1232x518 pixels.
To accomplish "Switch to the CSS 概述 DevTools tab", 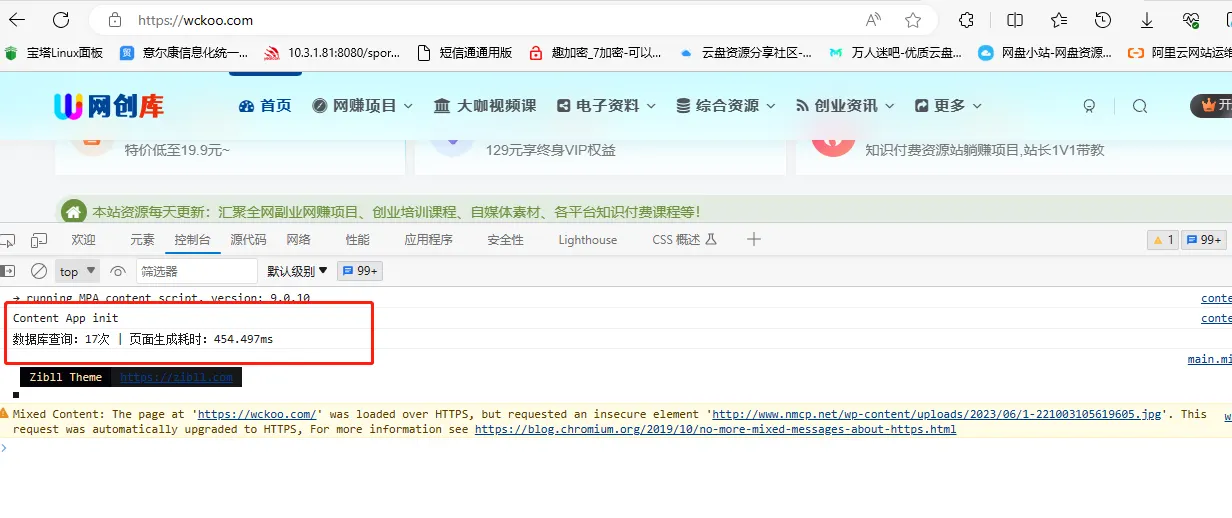I will click(x=684, y=240).
